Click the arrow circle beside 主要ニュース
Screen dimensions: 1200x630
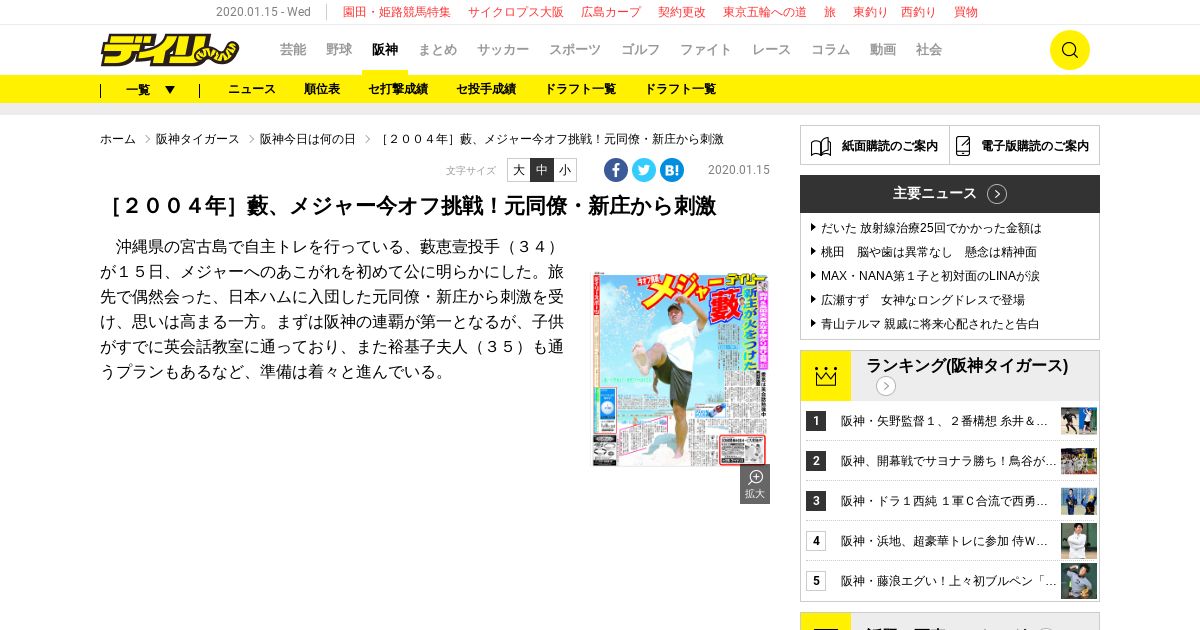[997, 194]
